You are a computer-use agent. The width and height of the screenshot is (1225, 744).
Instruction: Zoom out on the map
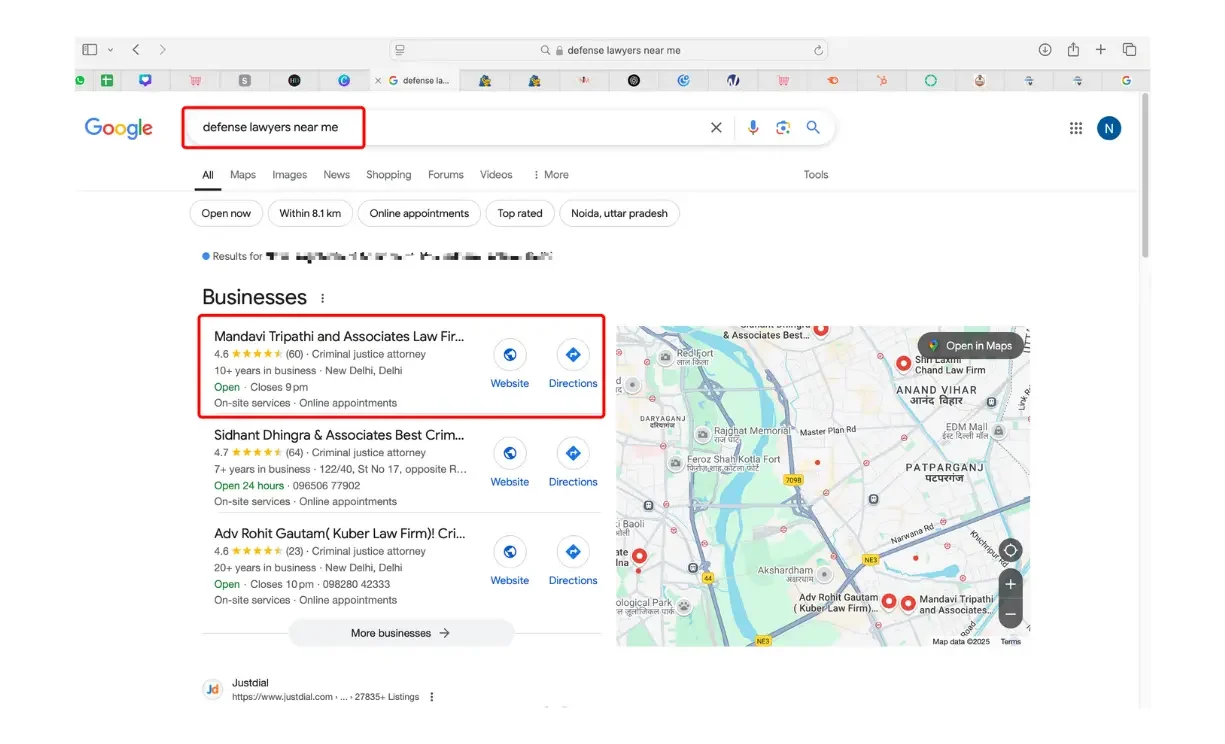pos(1011,613)
